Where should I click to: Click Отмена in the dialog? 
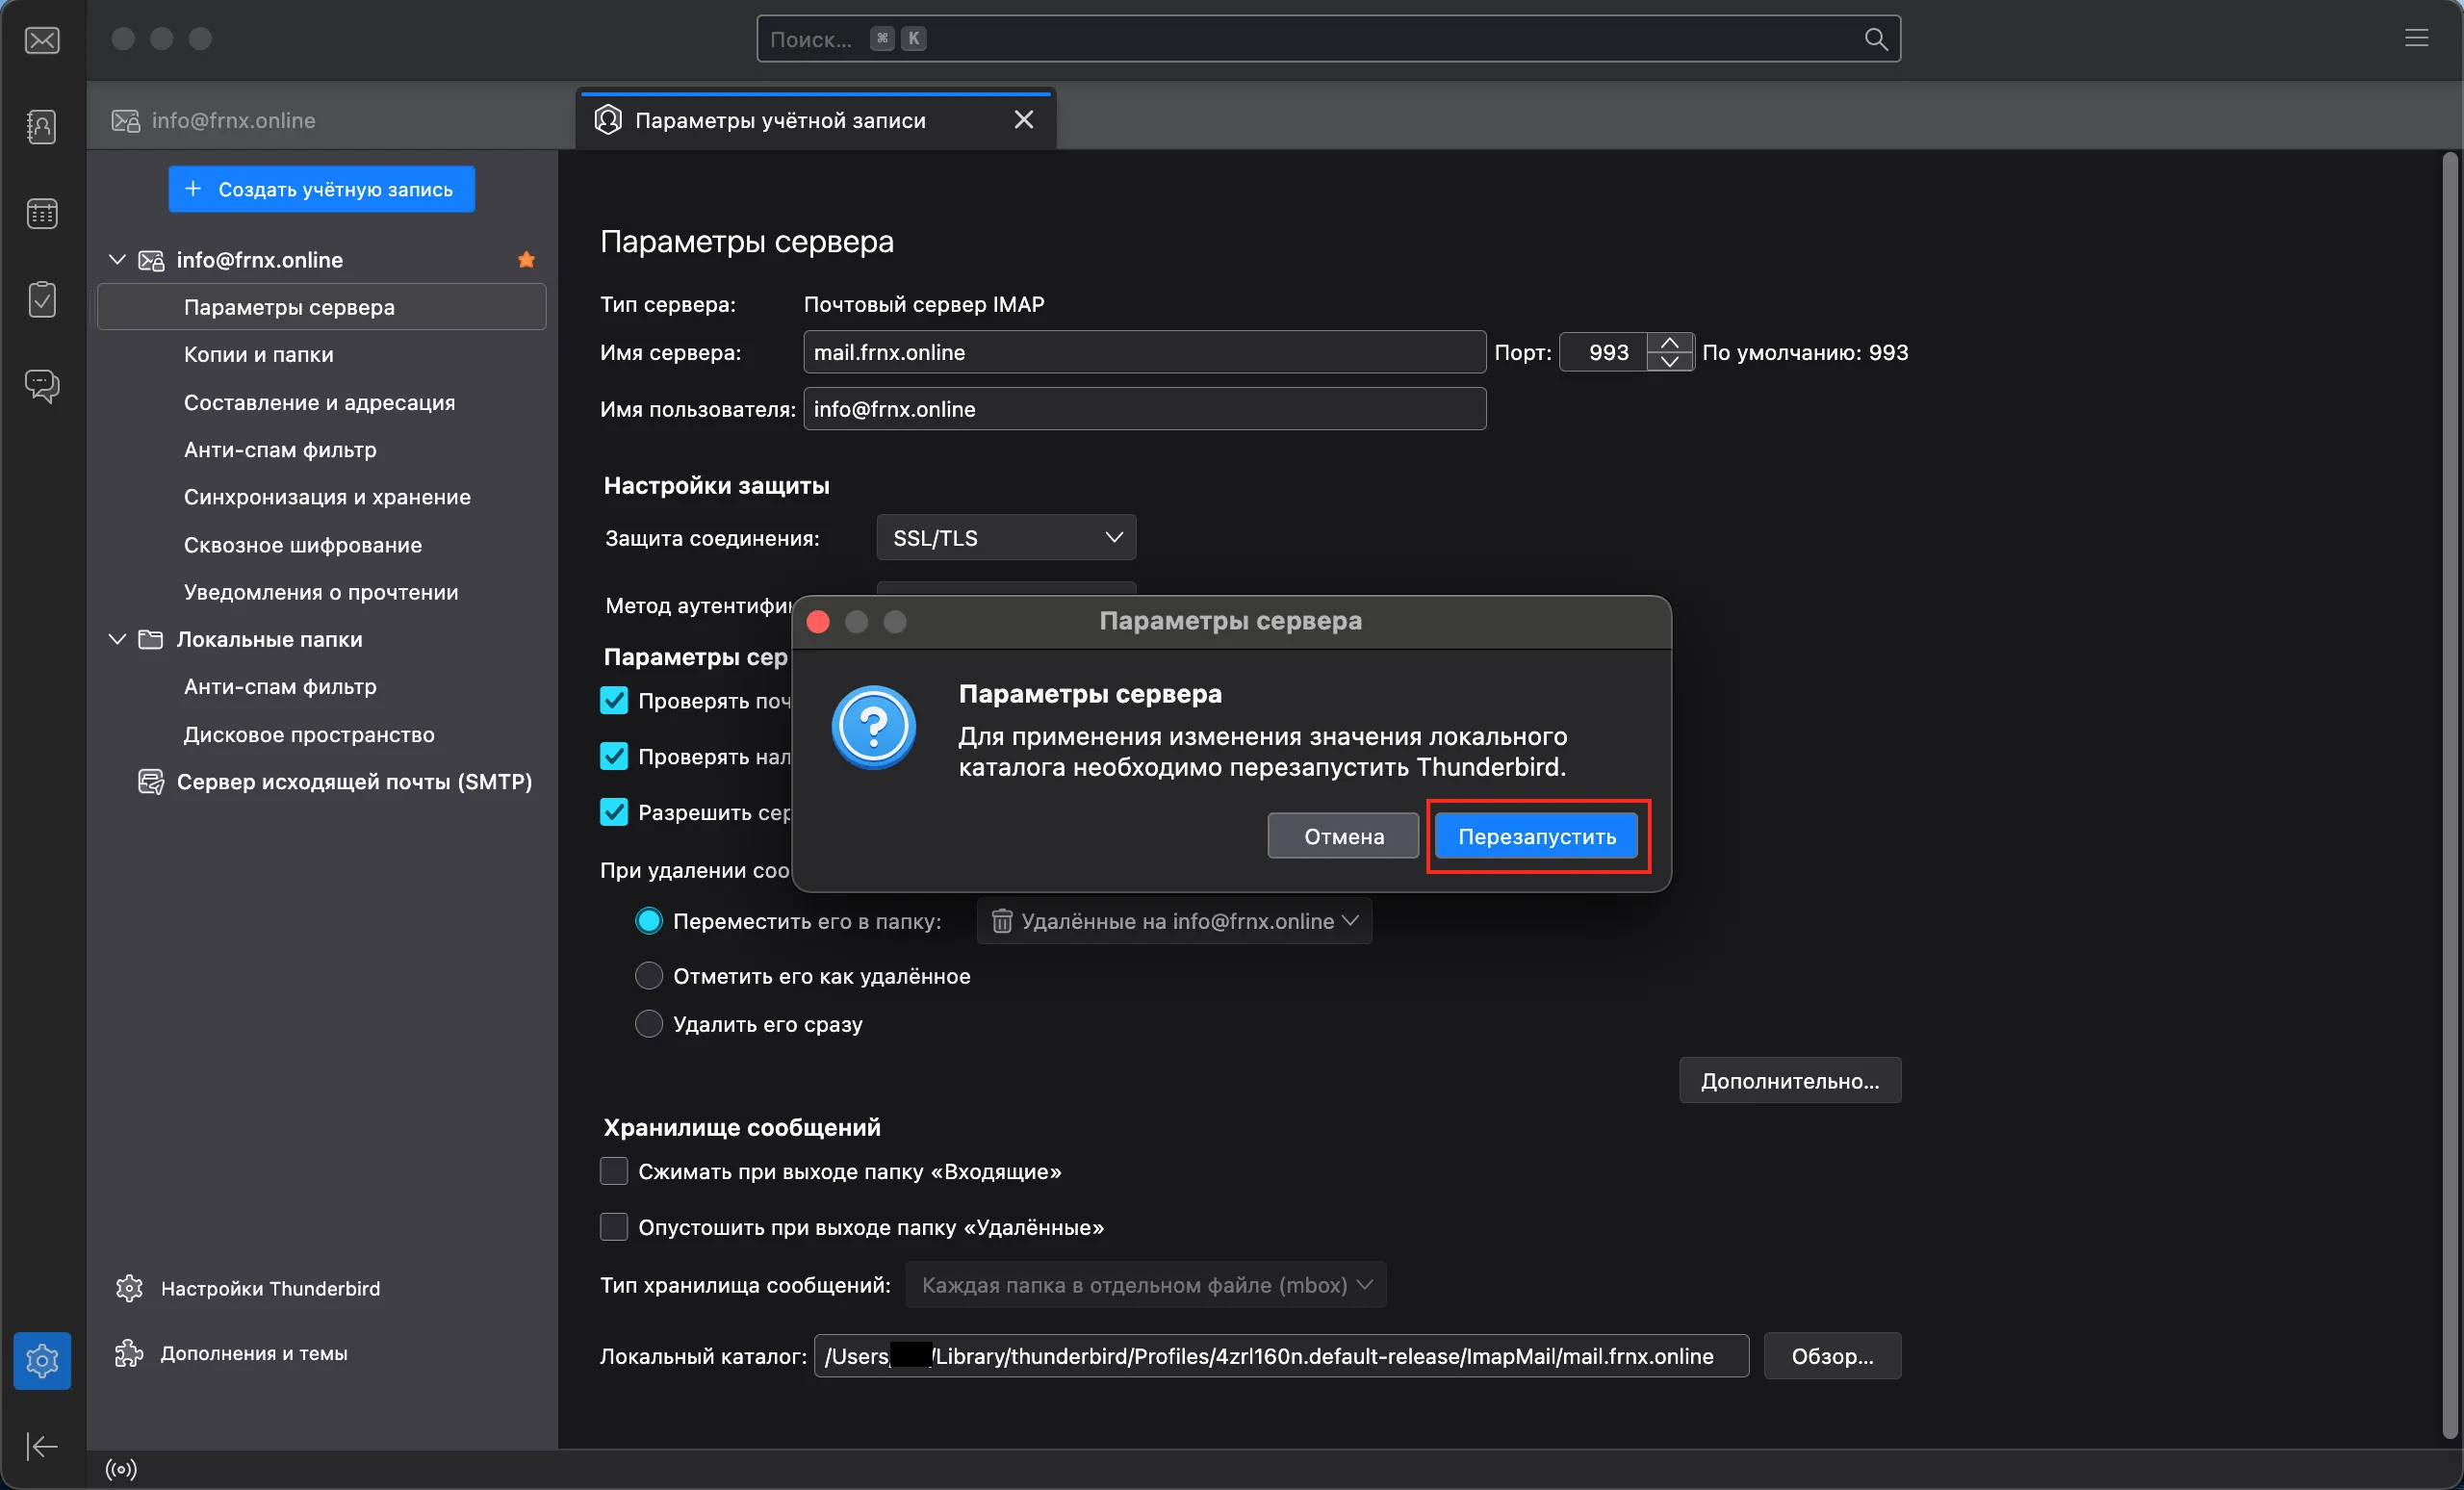1342,836
